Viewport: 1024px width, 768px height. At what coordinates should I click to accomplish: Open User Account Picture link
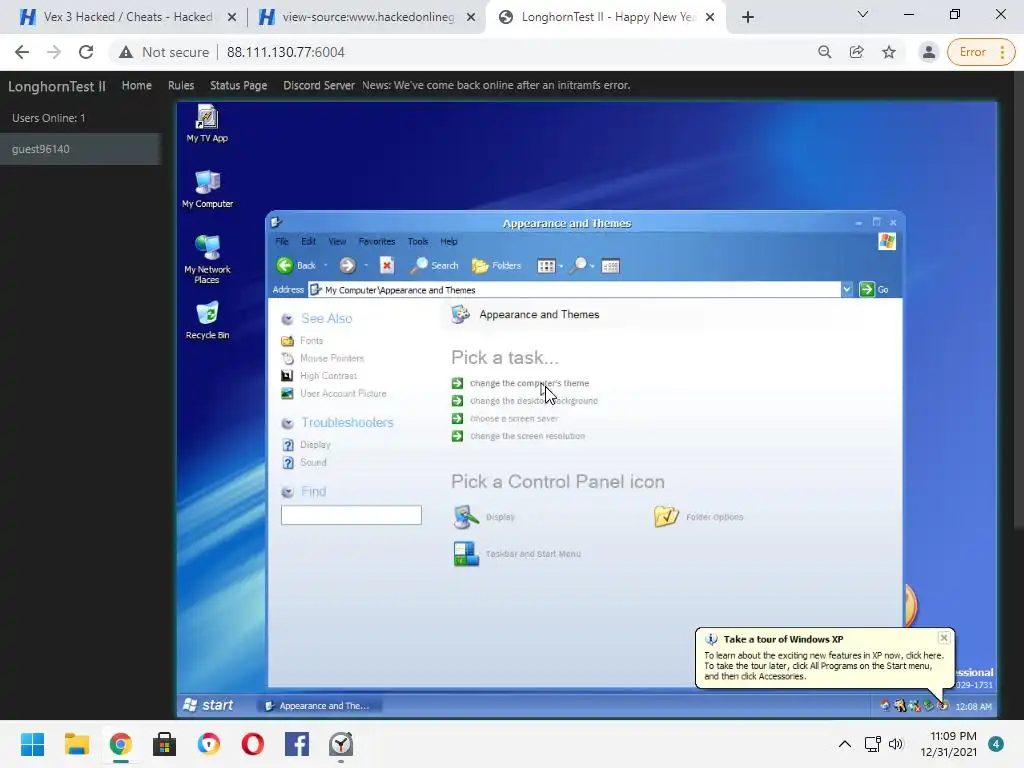(x=343, y=393)
